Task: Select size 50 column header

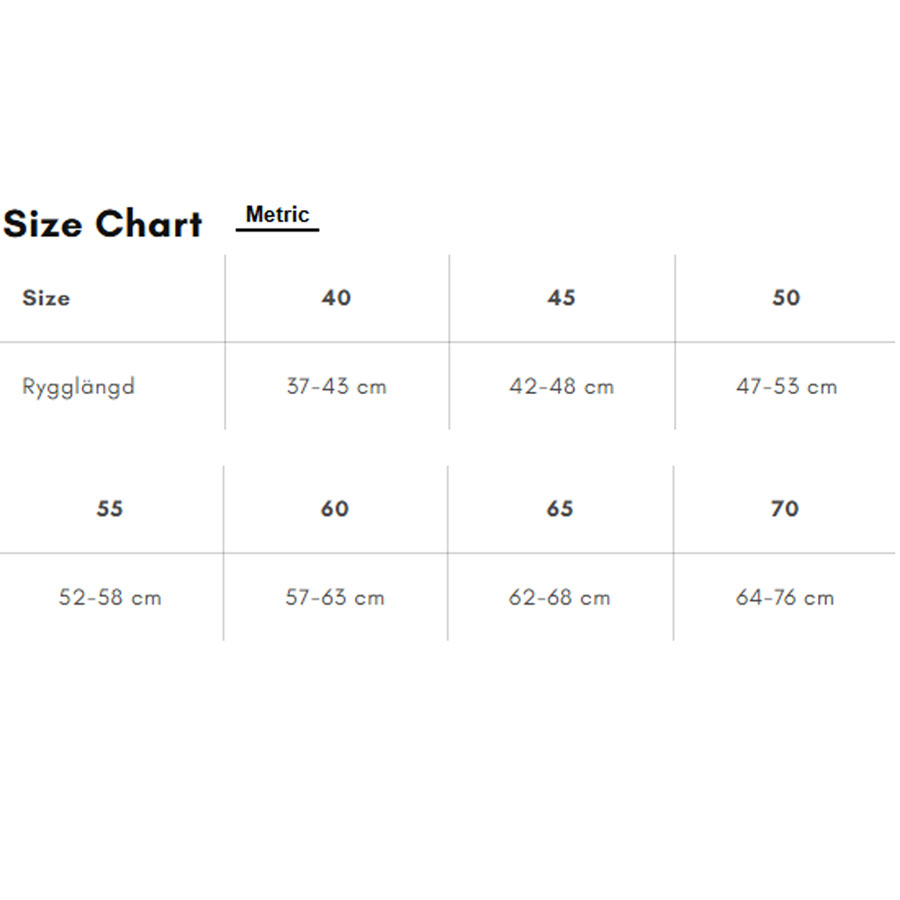Action: pyautogui.click(x=786, y=297)
